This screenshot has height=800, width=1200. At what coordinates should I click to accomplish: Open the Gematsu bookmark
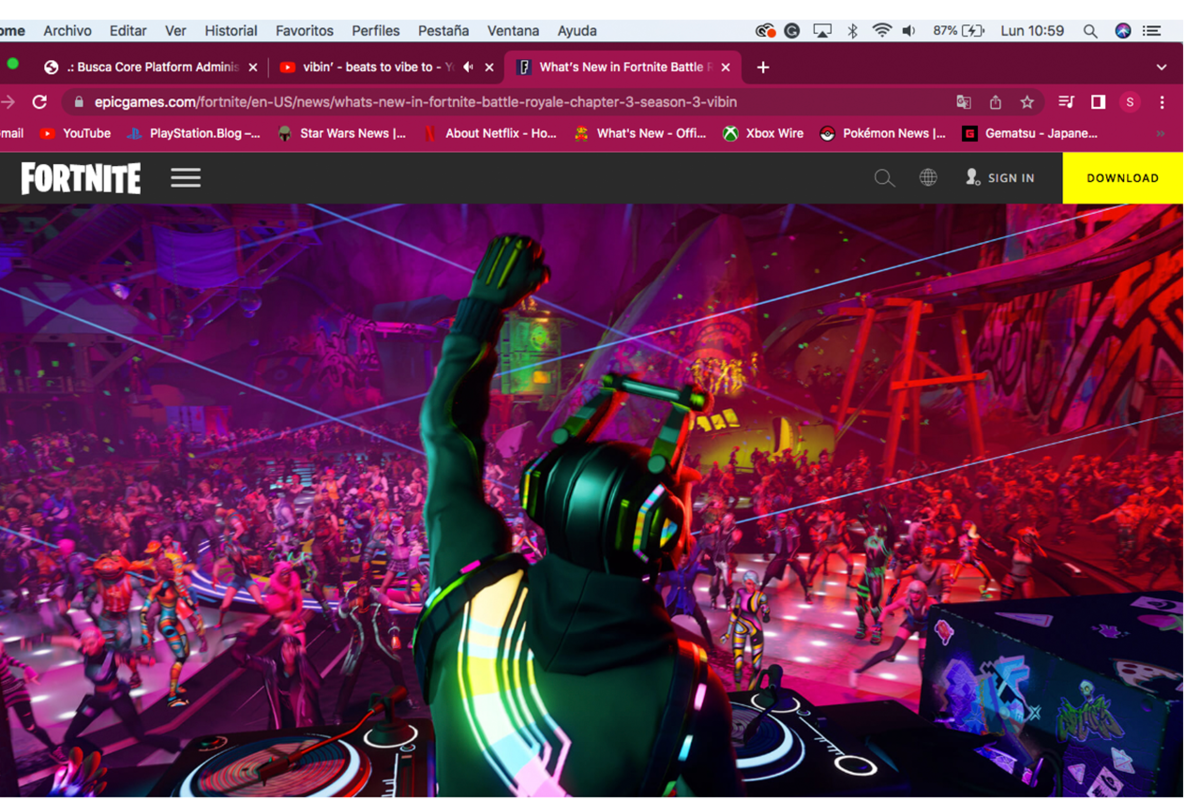tap(1030, 133)
